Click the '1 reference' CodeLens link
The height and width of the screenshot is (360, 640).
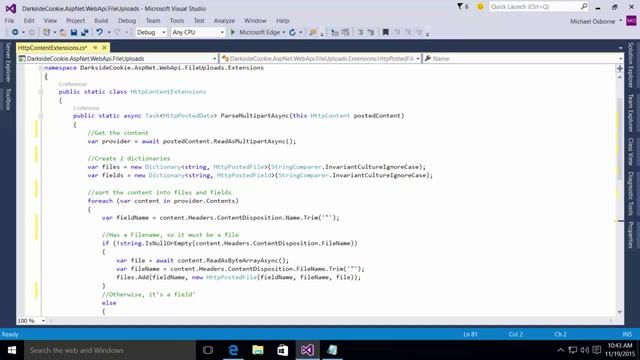tap(86, 108)
